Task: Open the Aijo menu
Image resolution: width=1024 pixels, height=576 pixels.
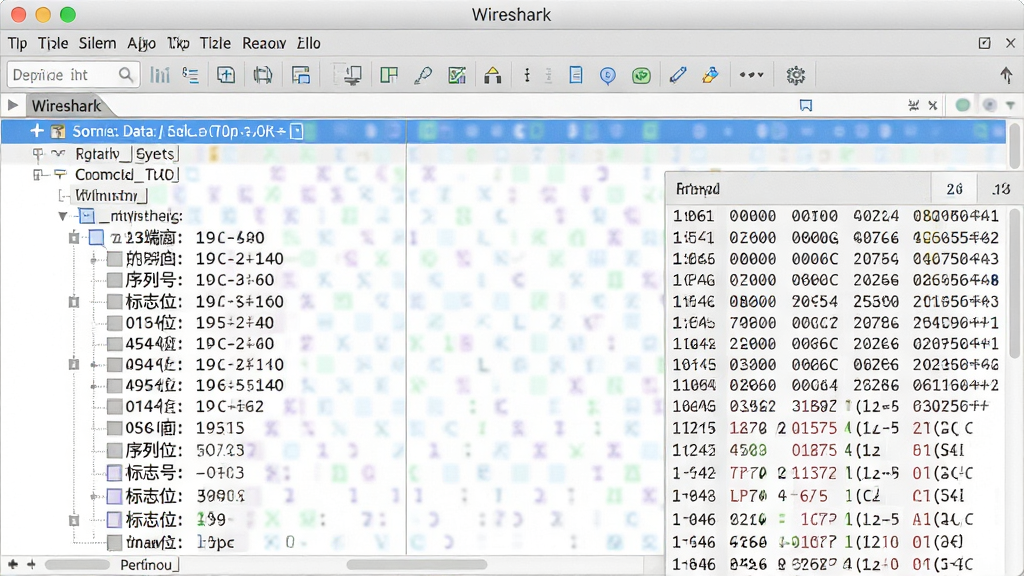Action: pos(141,43)
